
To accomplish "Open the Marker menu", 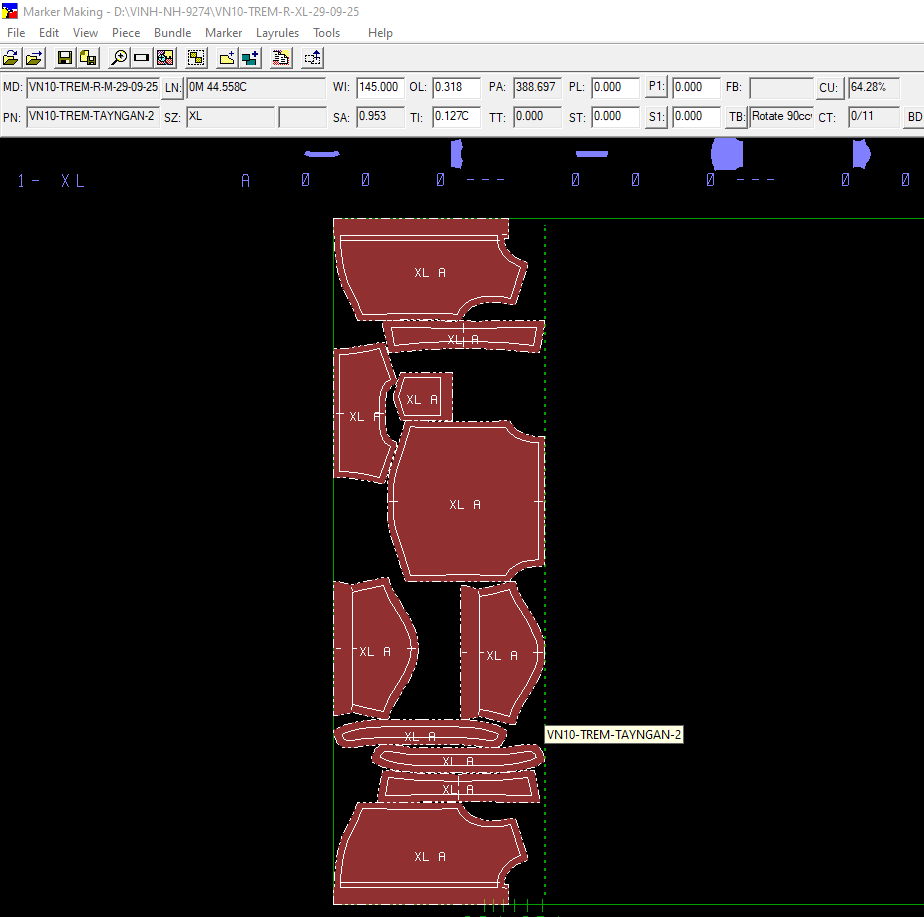I will tap(223, 33).
